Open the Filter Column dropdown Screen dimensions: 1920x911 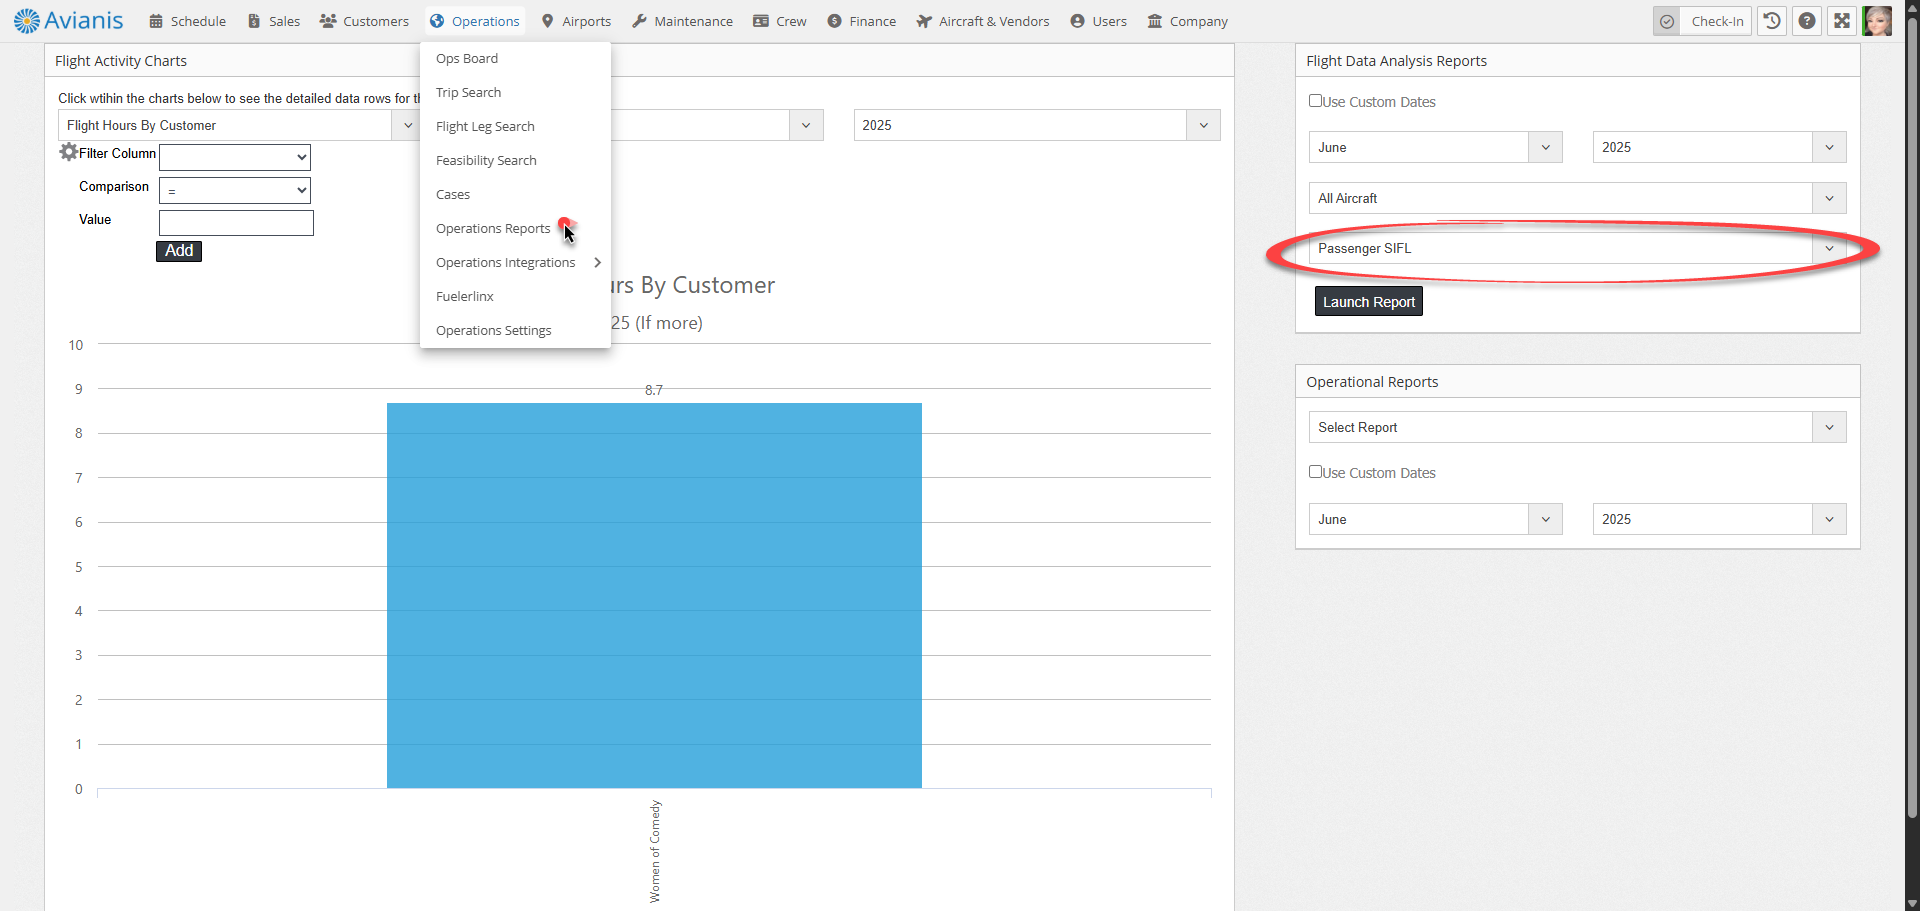[235, 157]
